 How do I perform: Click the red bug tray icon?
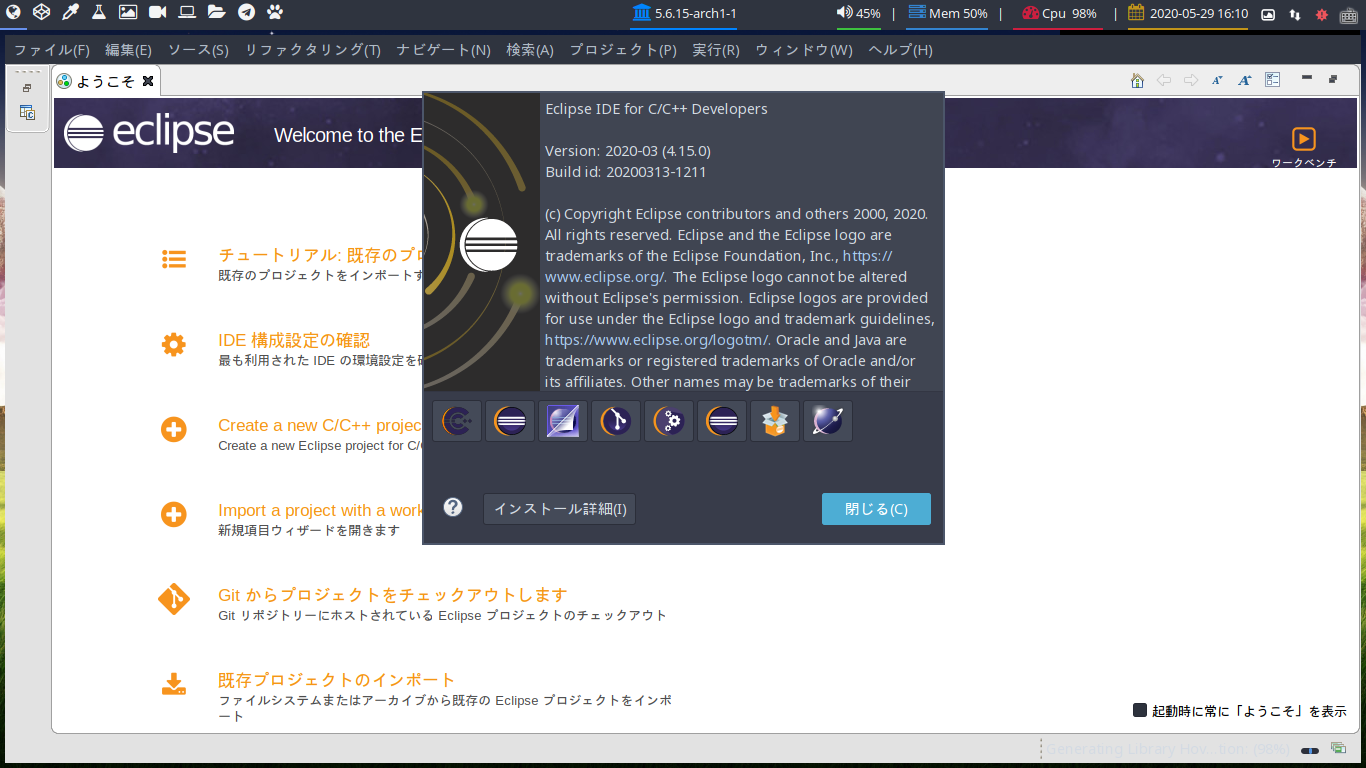1321,14
